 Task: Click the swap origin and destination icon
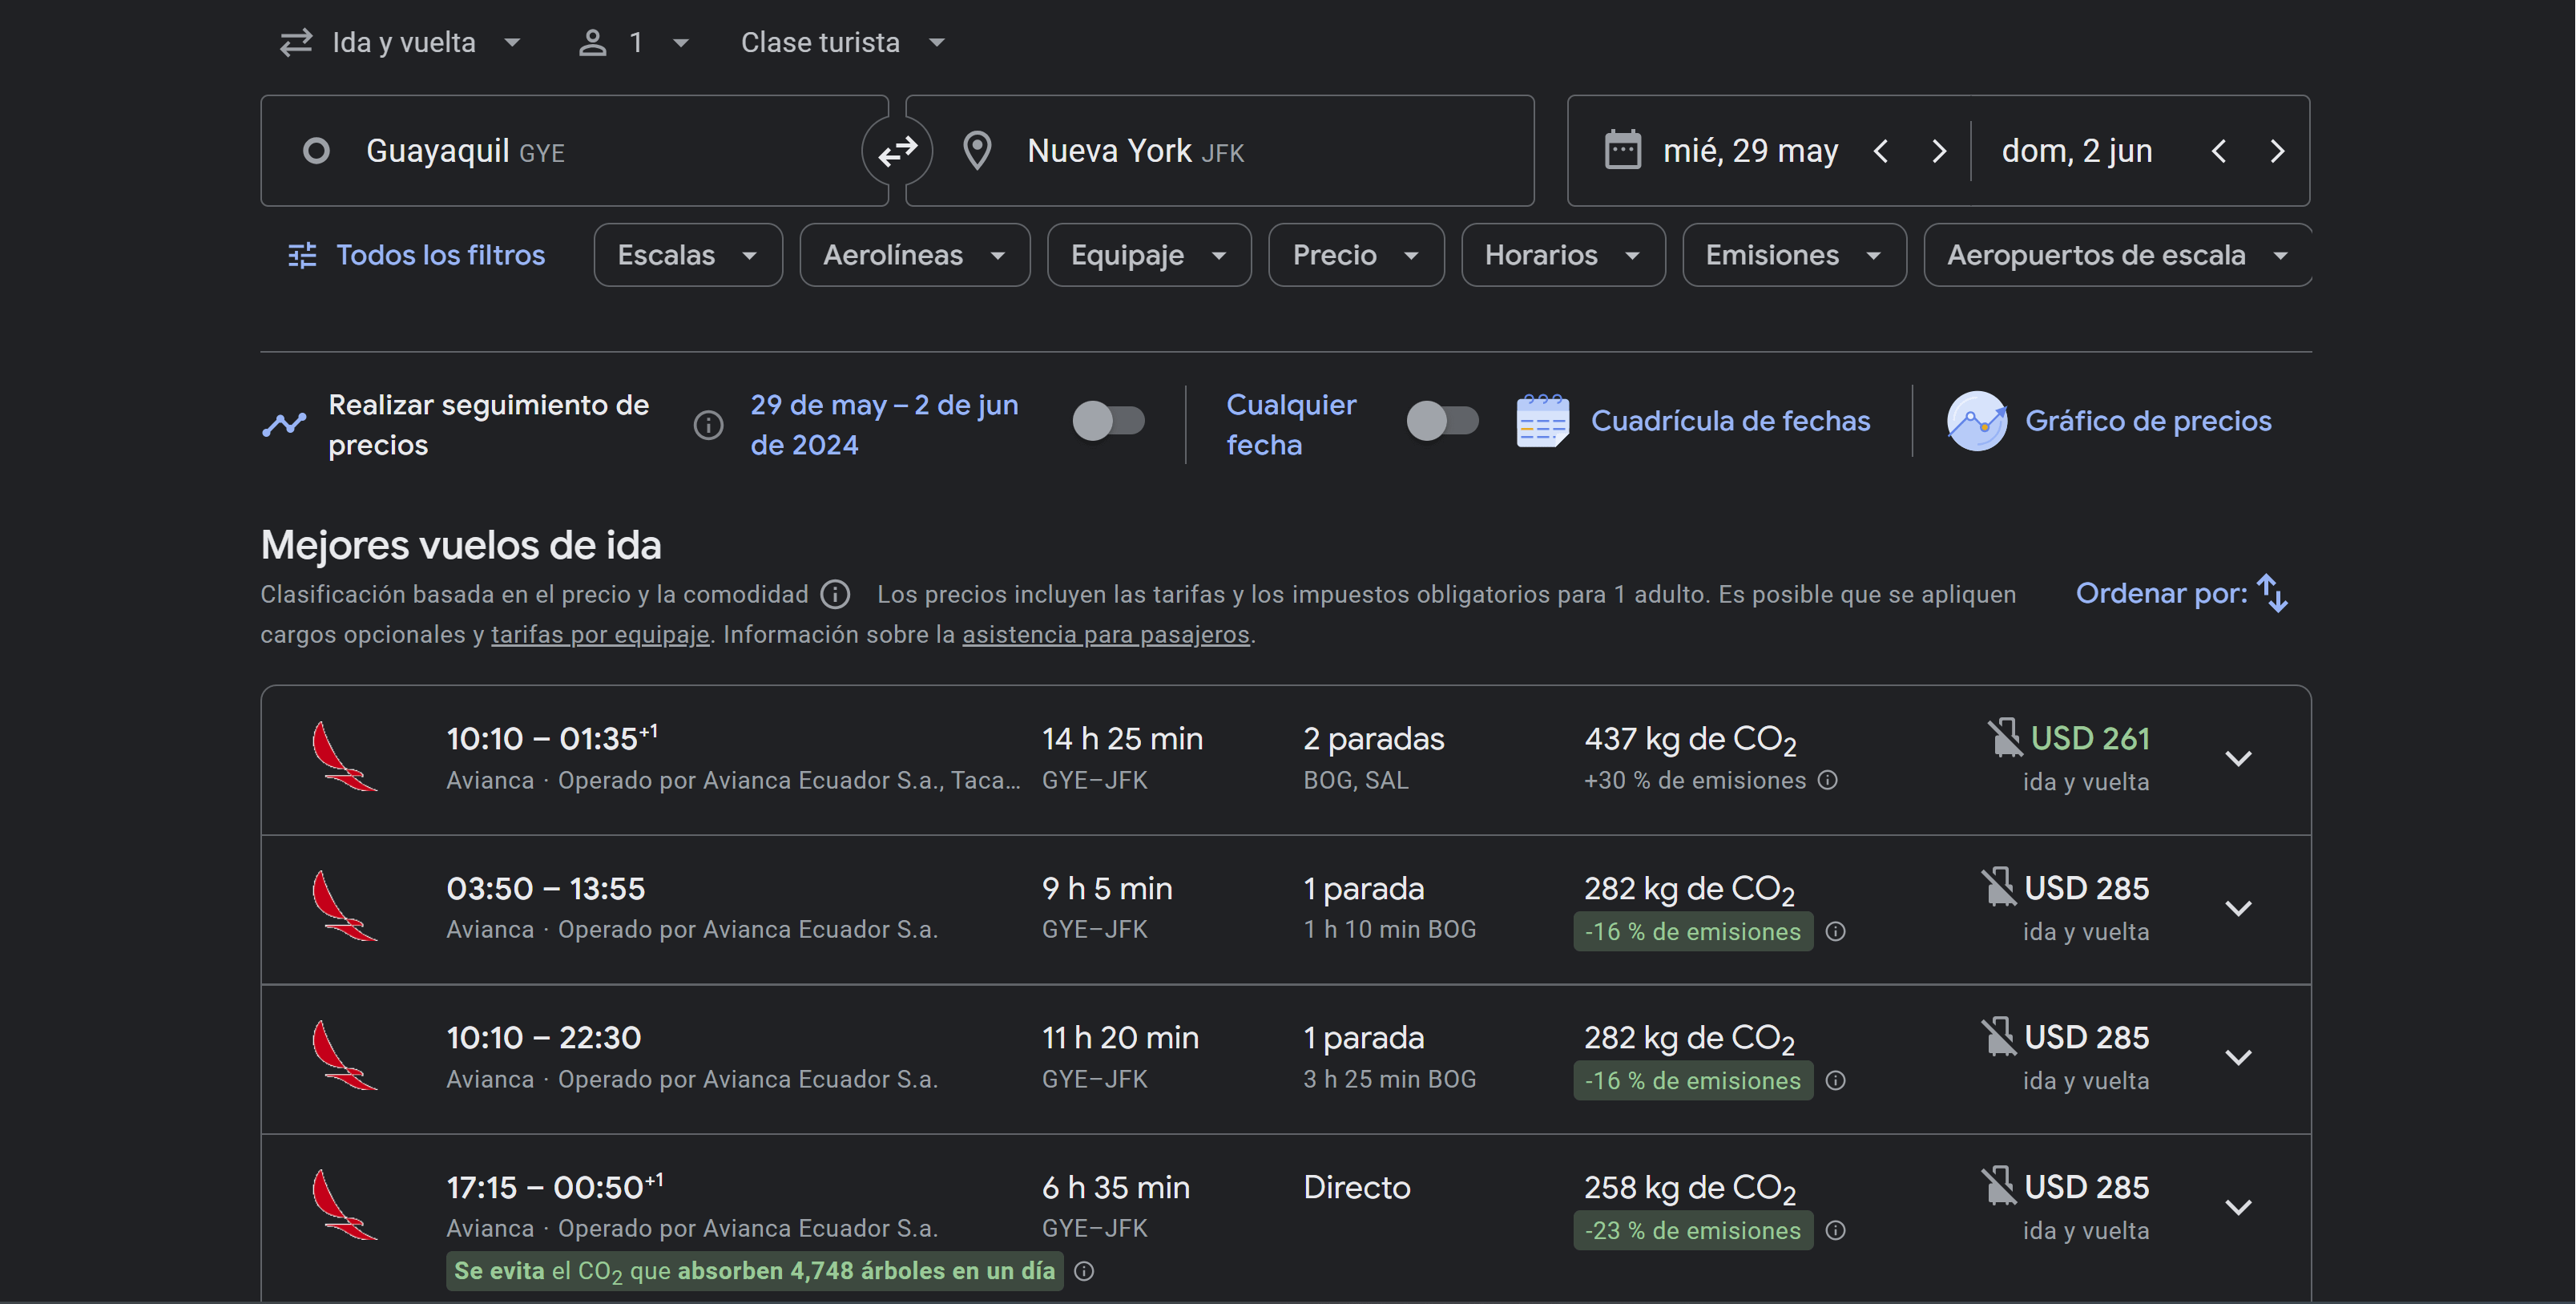point(897,151)
